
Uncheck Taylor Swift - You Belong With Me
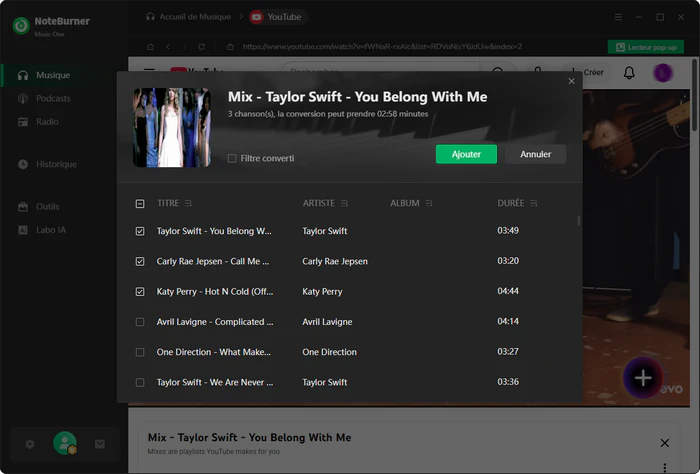tap(140, 231)
